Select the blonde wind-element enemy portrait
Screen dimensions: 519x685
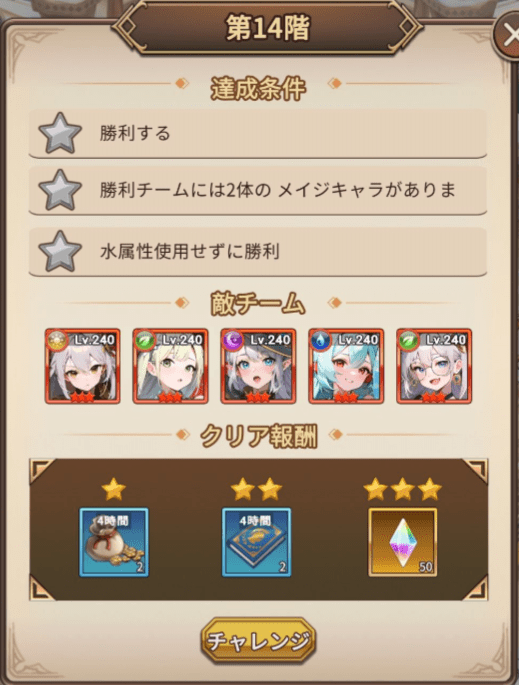[x=170, y=367]
